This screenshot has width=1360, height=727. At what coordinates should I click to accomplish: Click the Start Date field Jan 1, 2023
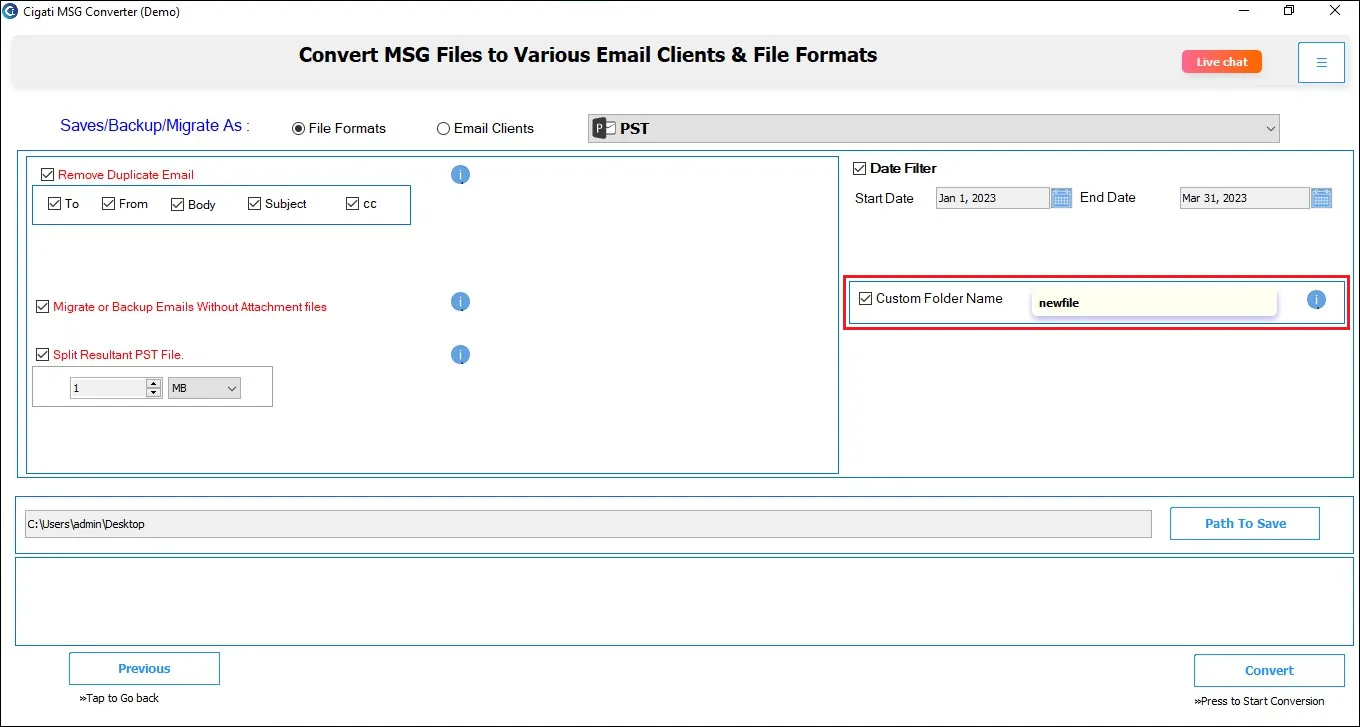[x=993, y=198]
